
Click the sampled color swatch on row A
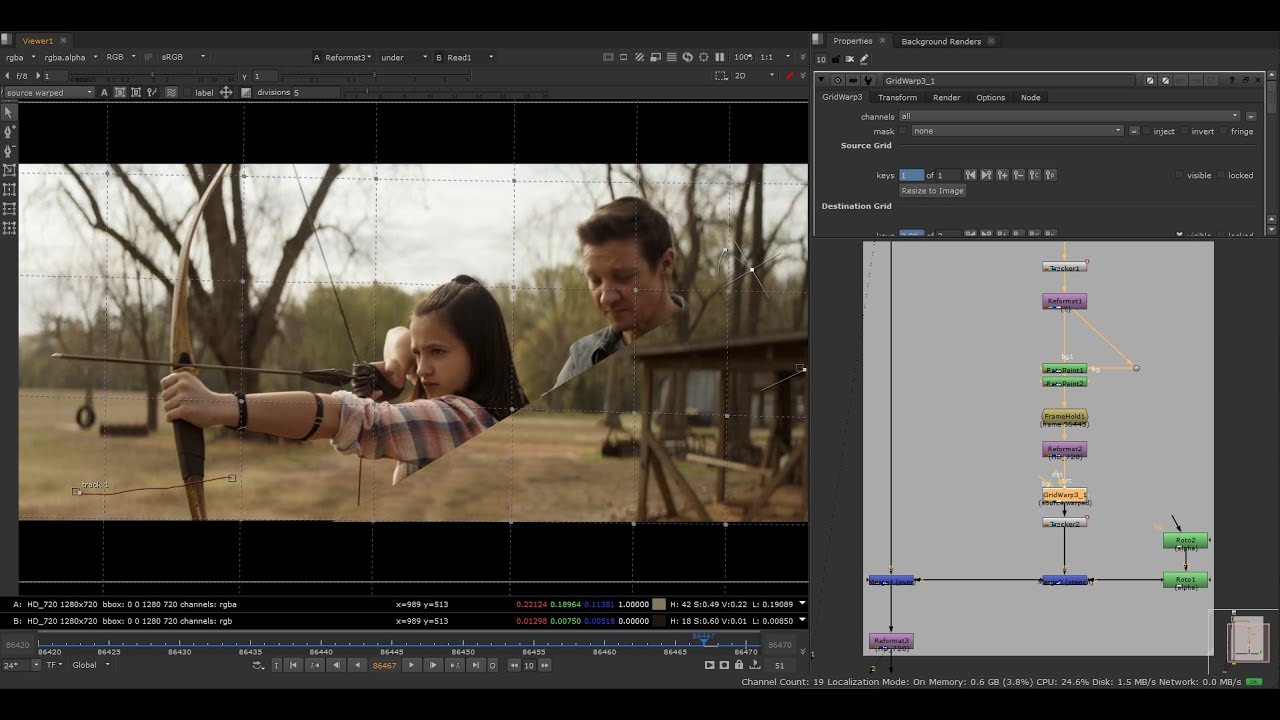click(x=658, y=604)
